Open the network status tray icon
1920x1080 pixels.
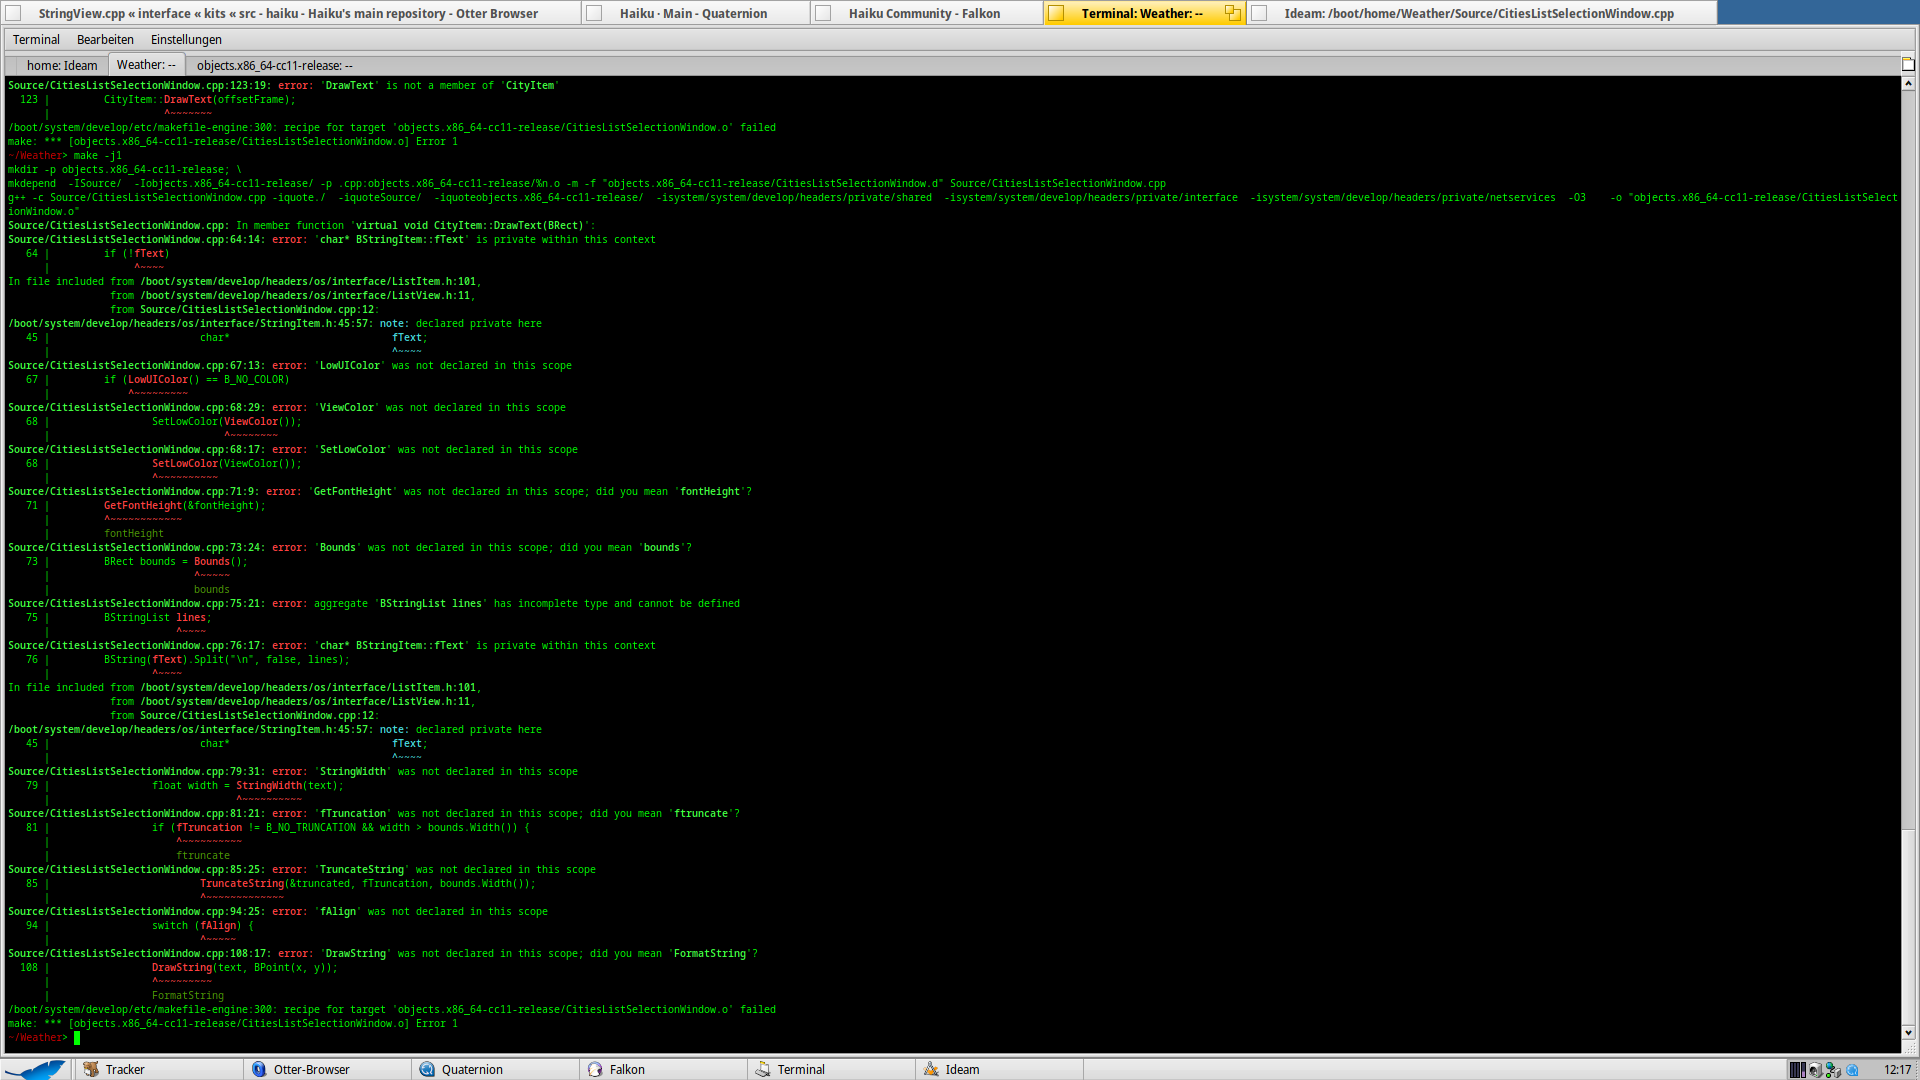click(1833, 1070)
